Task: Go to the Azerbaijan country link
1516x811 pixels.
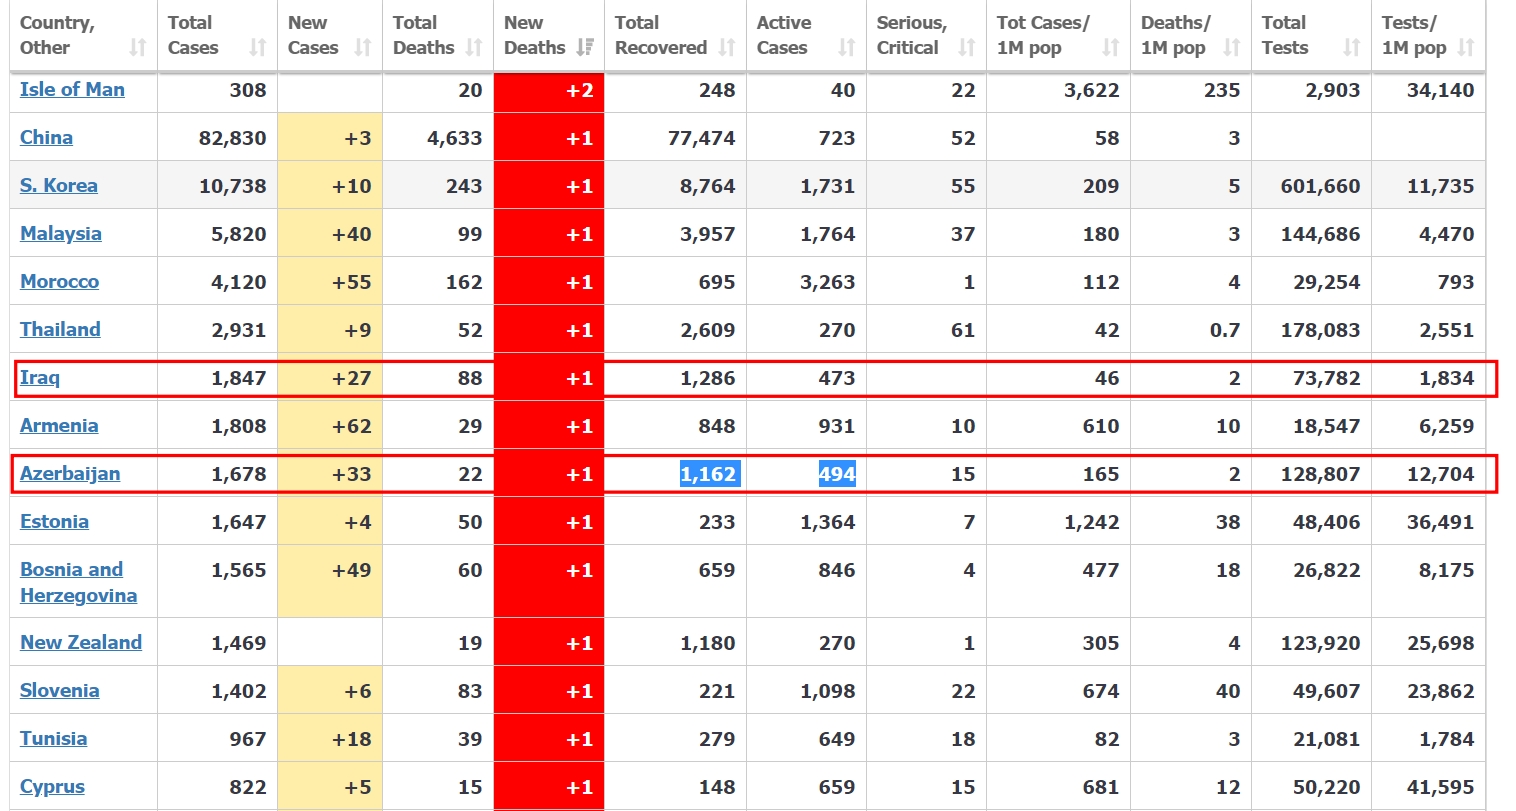Action: 70,473
